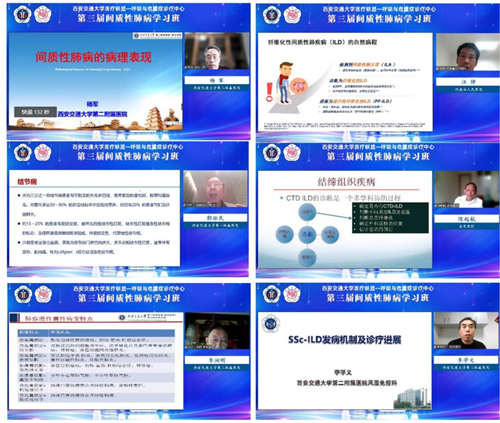
Task: Click the 杨军 name label
Action: click(217, 80)
